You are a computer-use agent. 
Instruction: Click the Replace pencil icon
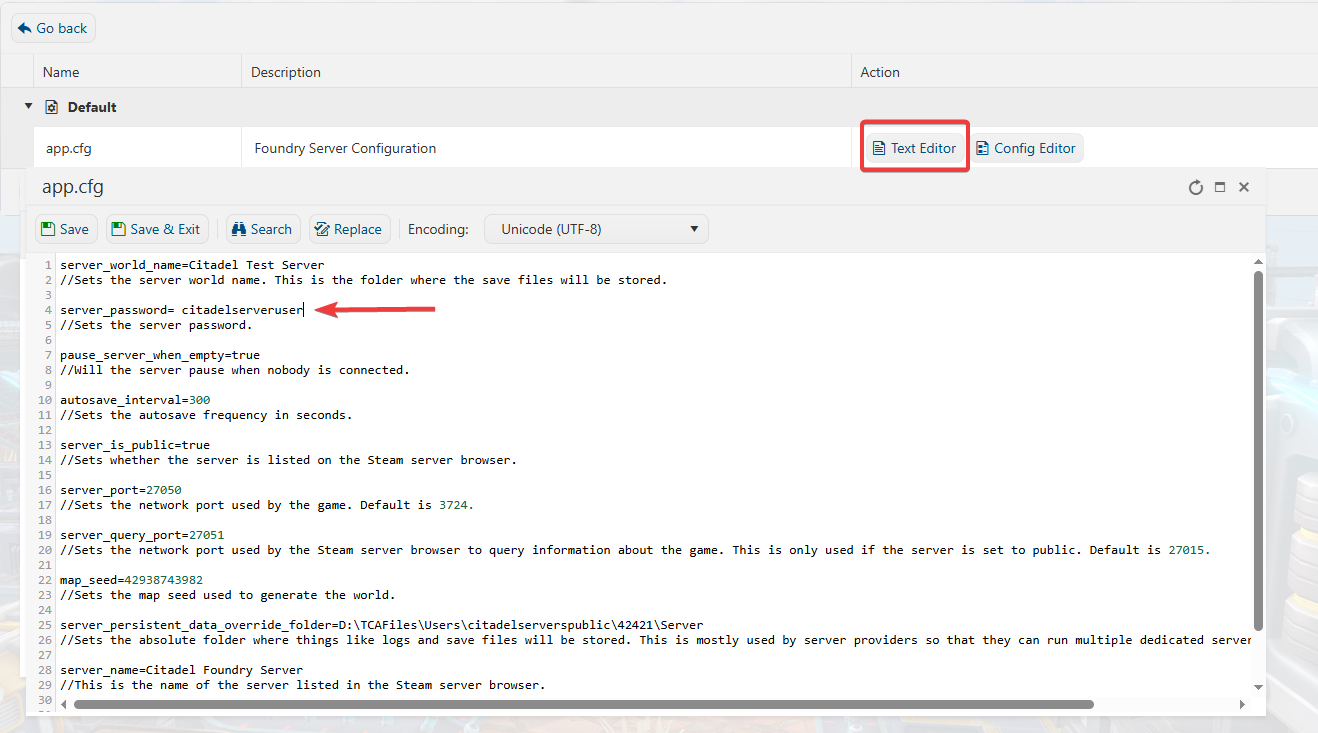(322, 229)
